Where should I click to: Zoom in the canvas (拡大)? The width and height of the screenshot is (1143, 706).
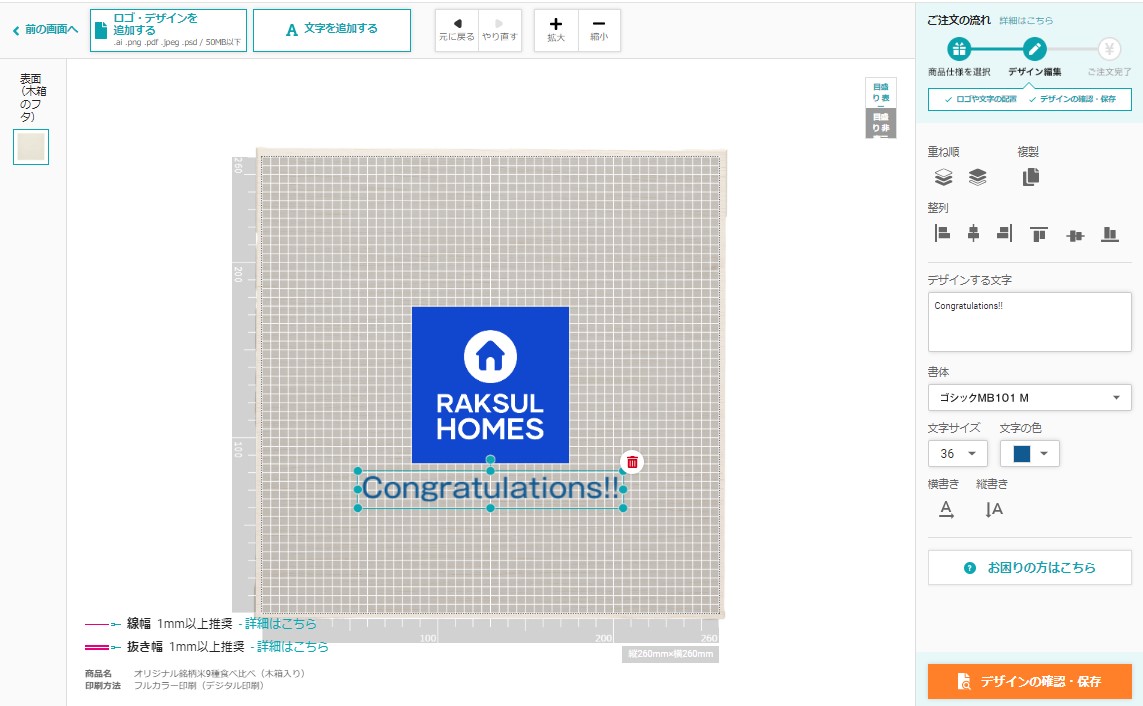pyautogui.click(x=556, y=30)
